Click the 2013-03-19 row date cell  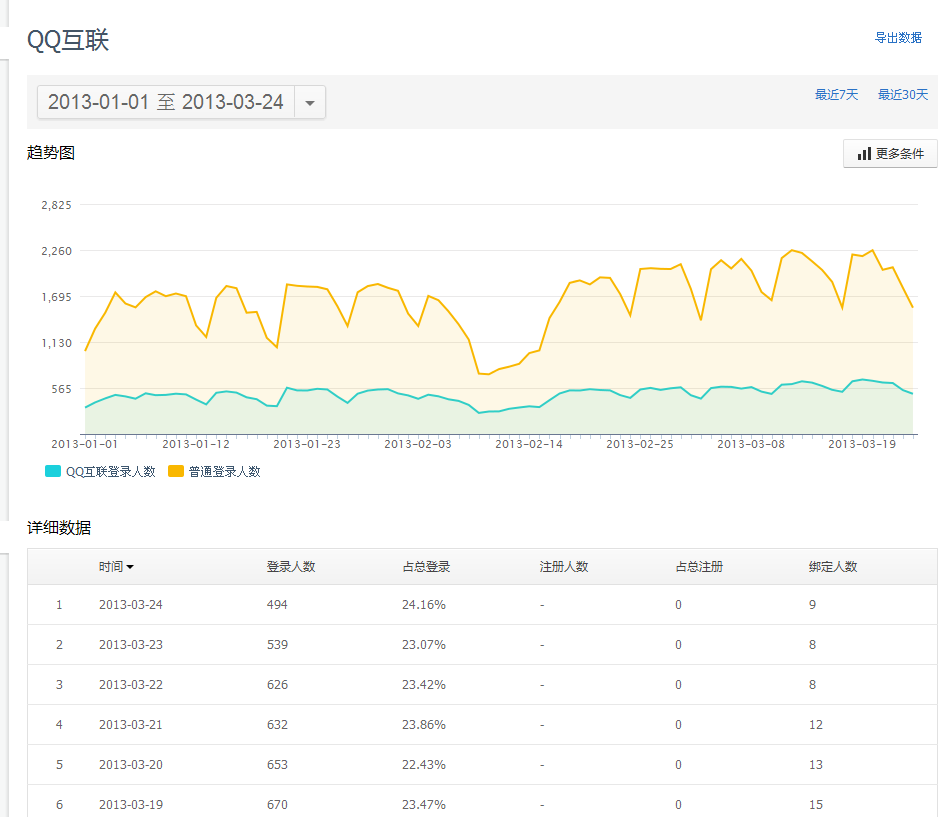130,805
